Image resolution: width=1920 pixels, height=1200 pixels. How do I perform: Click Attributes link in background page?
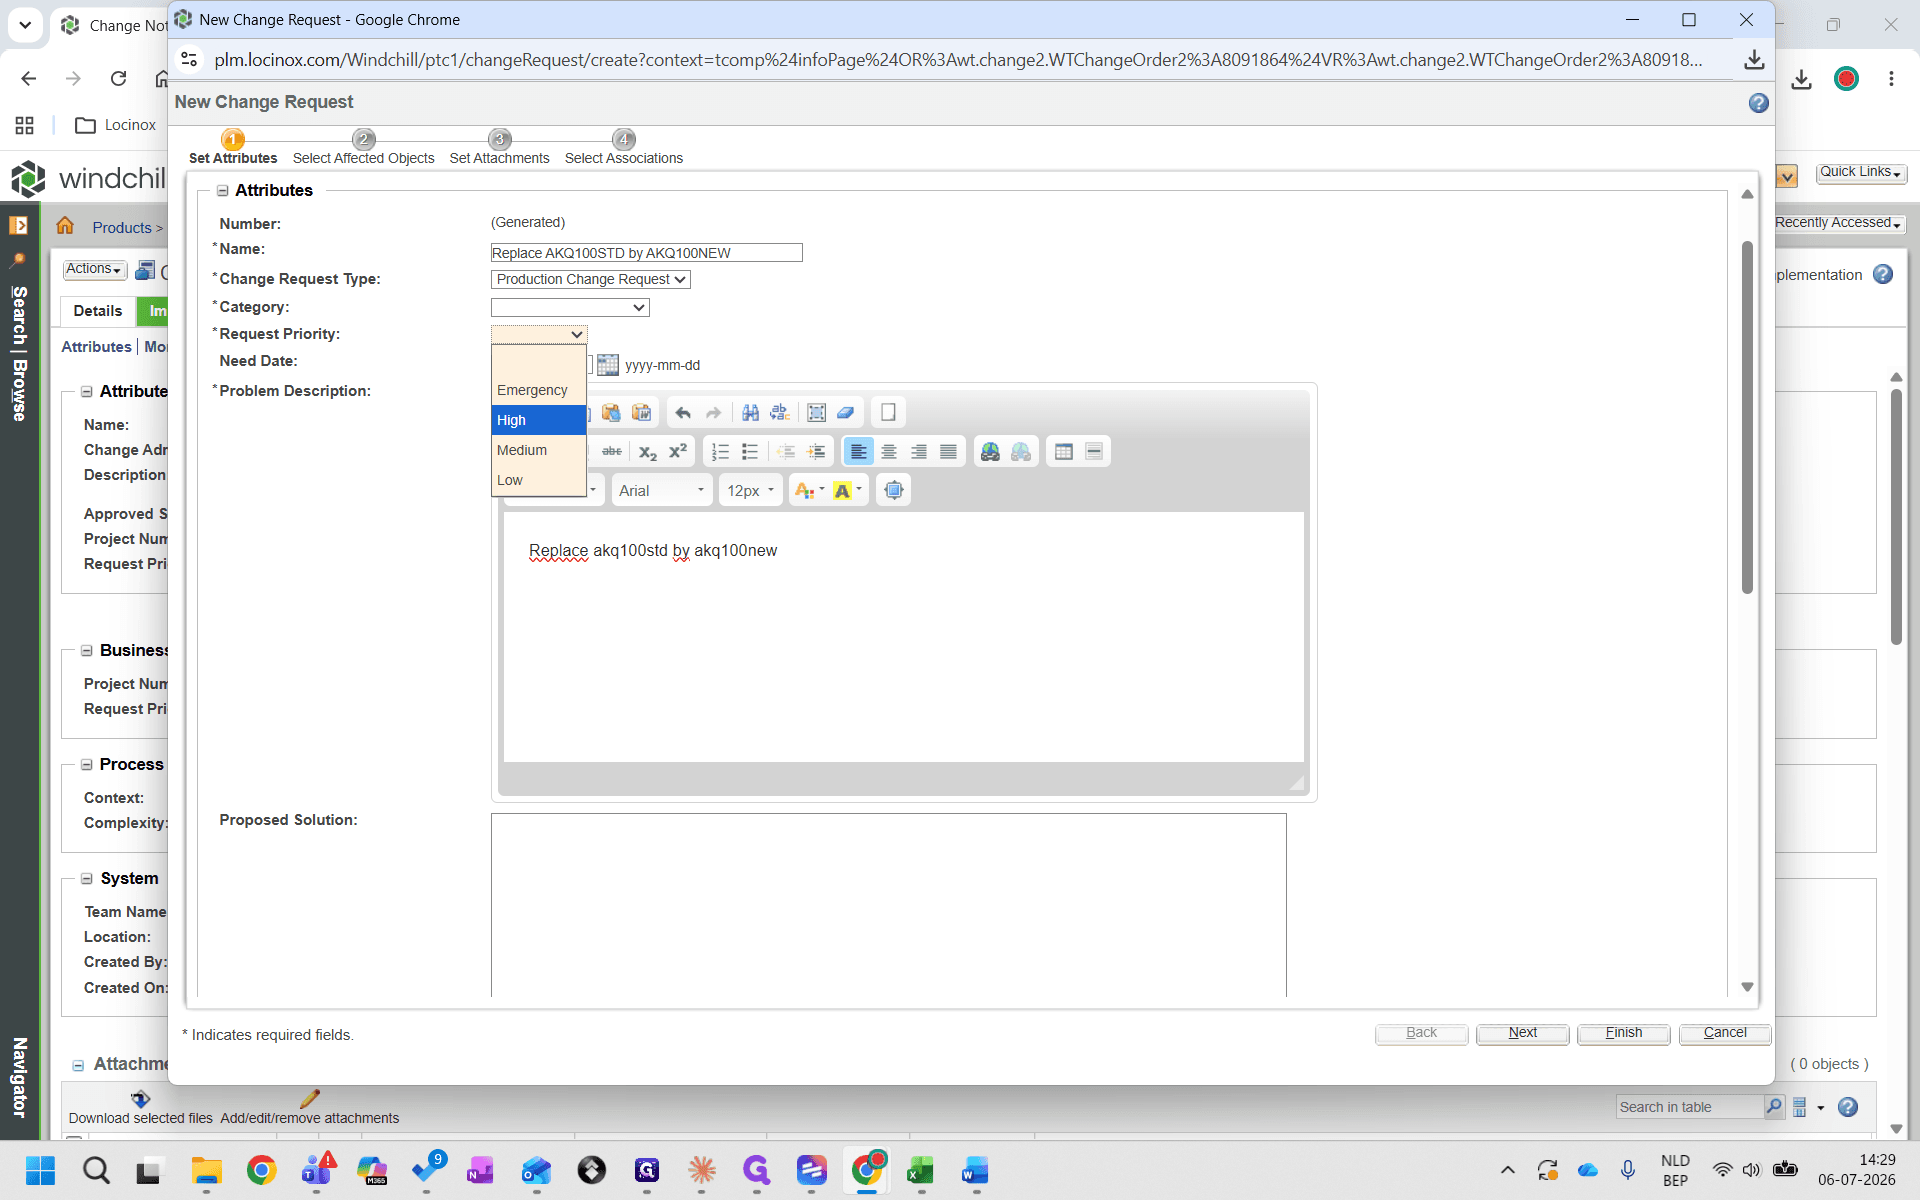[x=96, y=347]
